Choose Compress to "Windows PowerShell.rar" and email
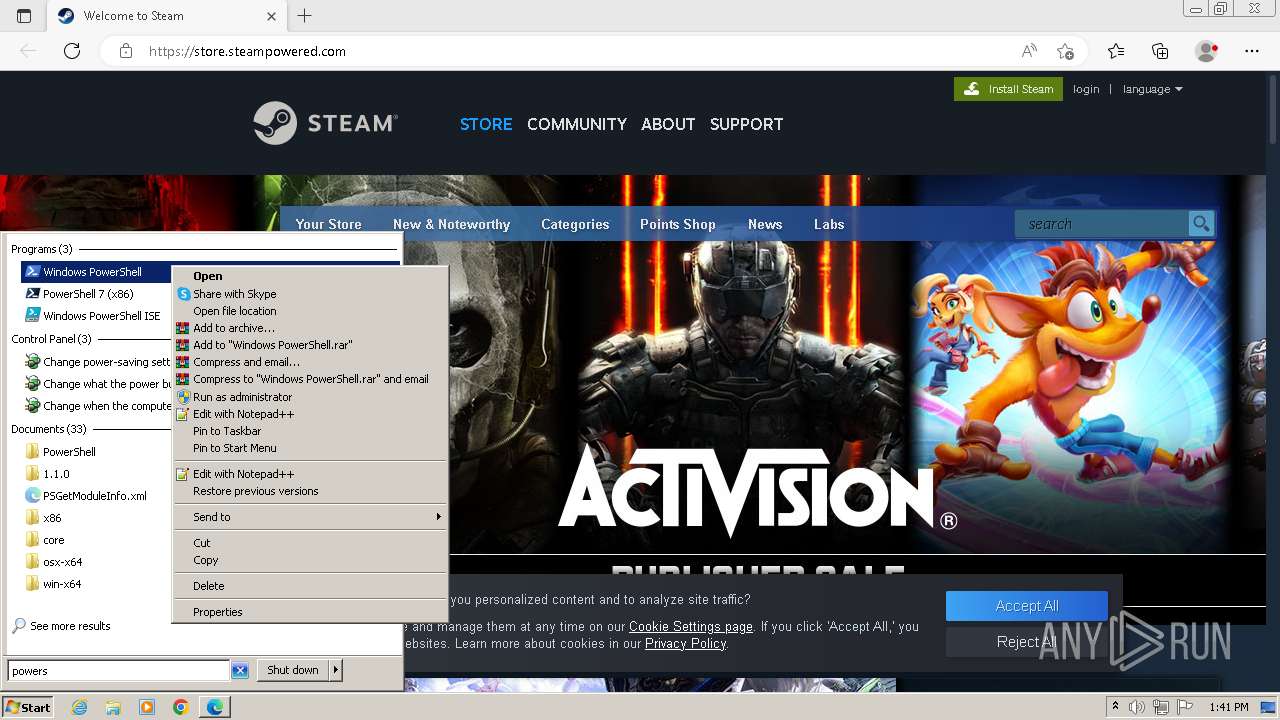This screenshot has height=720, width=1280. [x=310, y=379]
